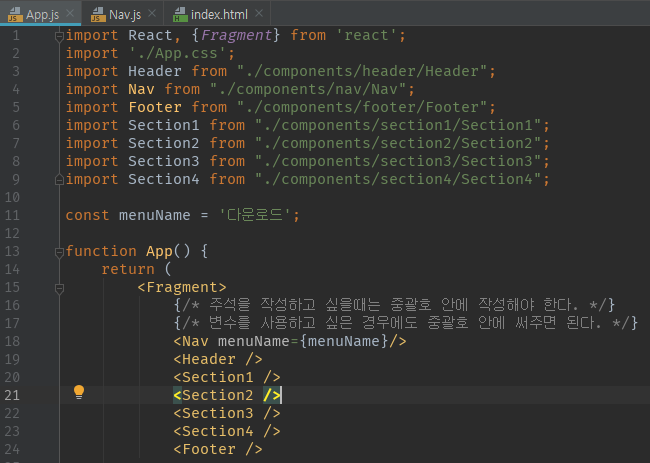Click line number 21 in the gutter
This screenshot has height=463, width=650.
point(12,395)
